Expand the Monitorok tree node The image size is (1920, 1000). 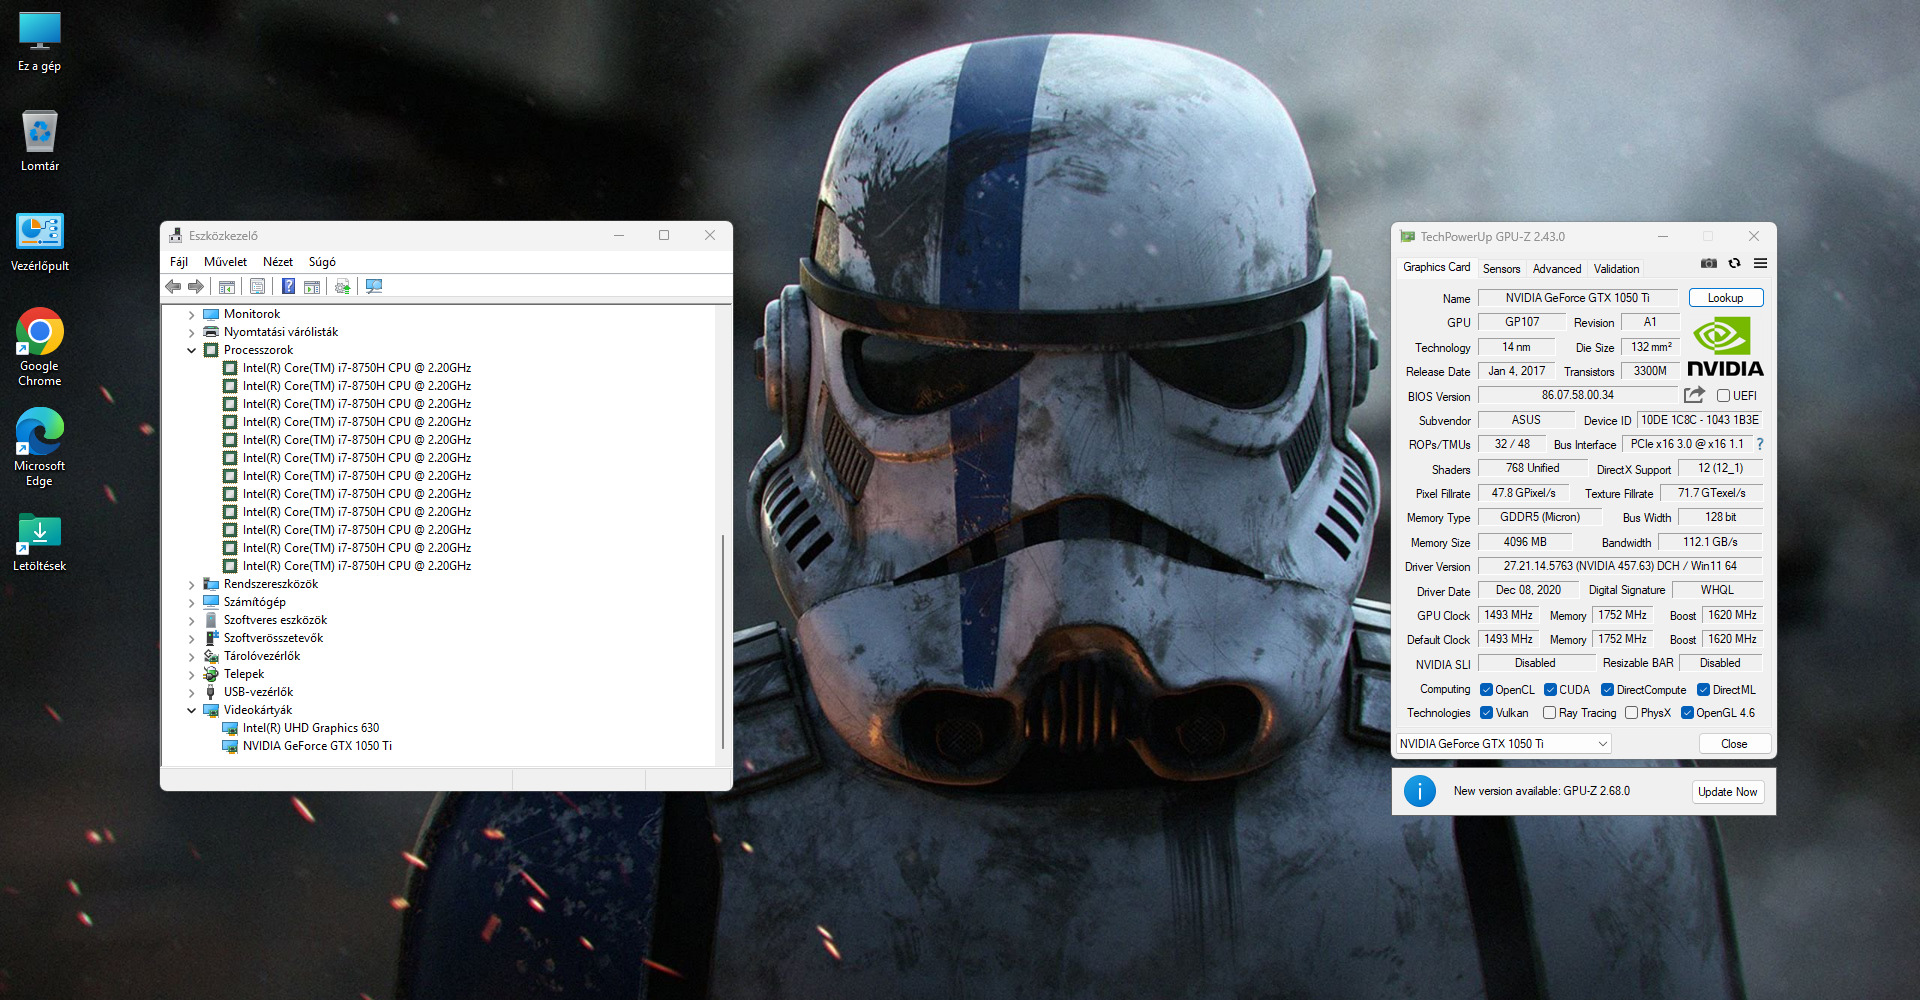191,314
